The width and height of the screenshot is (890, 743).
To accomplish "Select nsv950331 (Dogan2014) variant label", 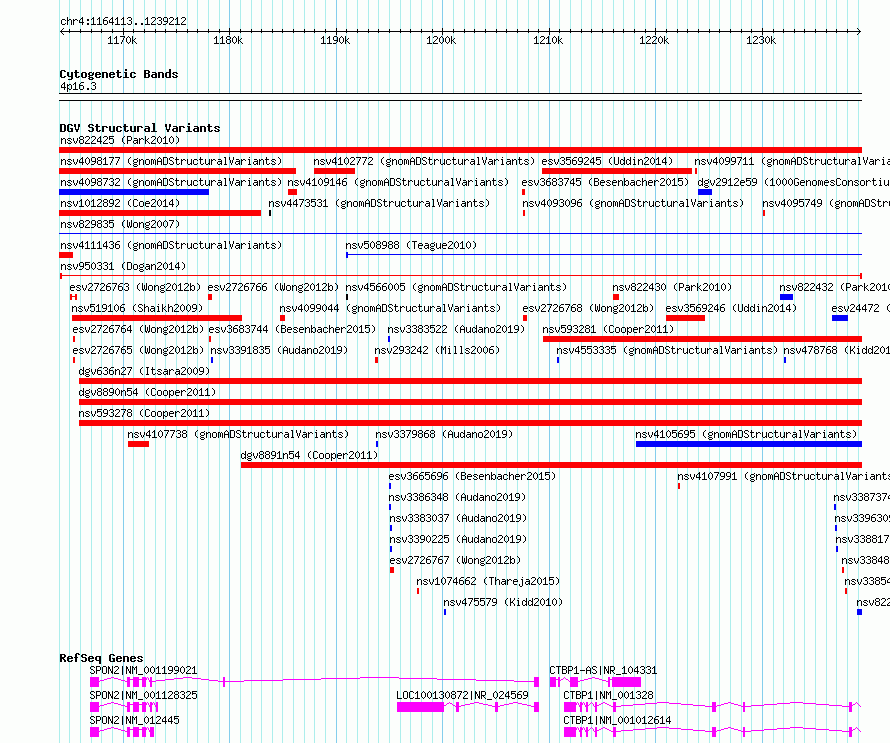I will pyautogui.click(x=123, y=266).
